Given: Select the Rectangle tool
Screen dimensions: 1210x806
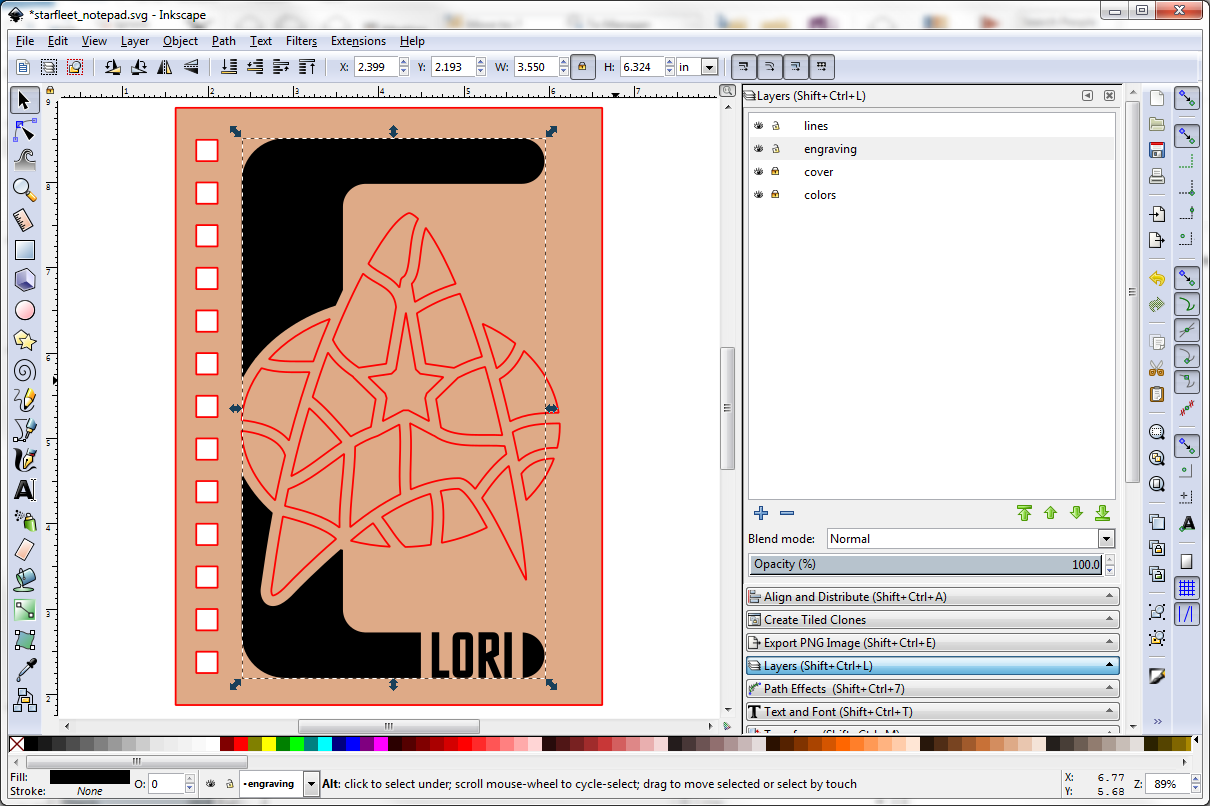Looking at the screenshot, I should click(x=25, y=250).
